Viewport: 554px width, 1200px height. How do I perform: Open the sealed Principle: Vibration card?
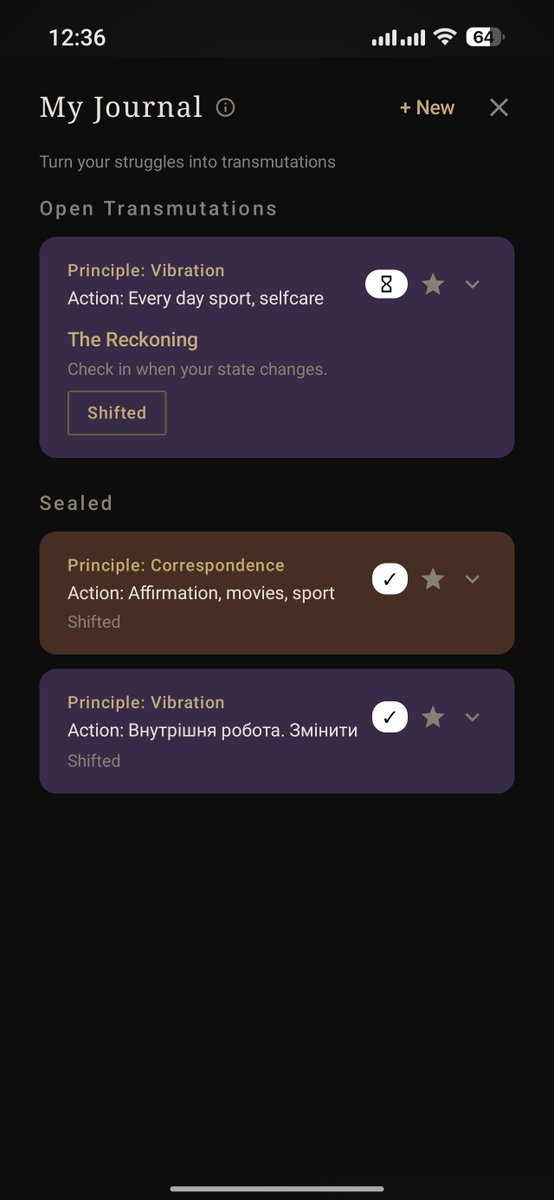point(277,731)
